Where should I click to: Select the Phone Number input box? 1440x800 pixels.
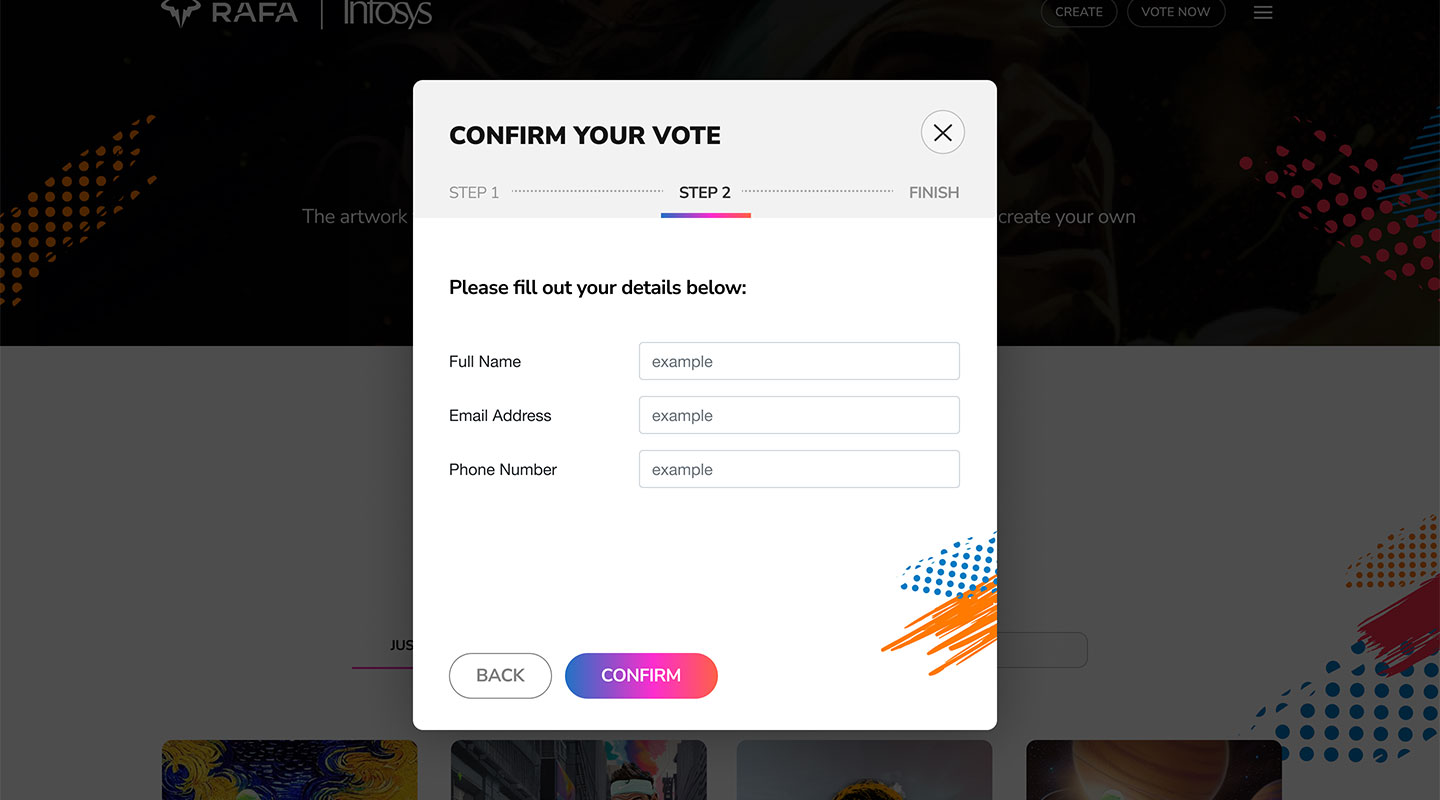(x=799, y=469)
